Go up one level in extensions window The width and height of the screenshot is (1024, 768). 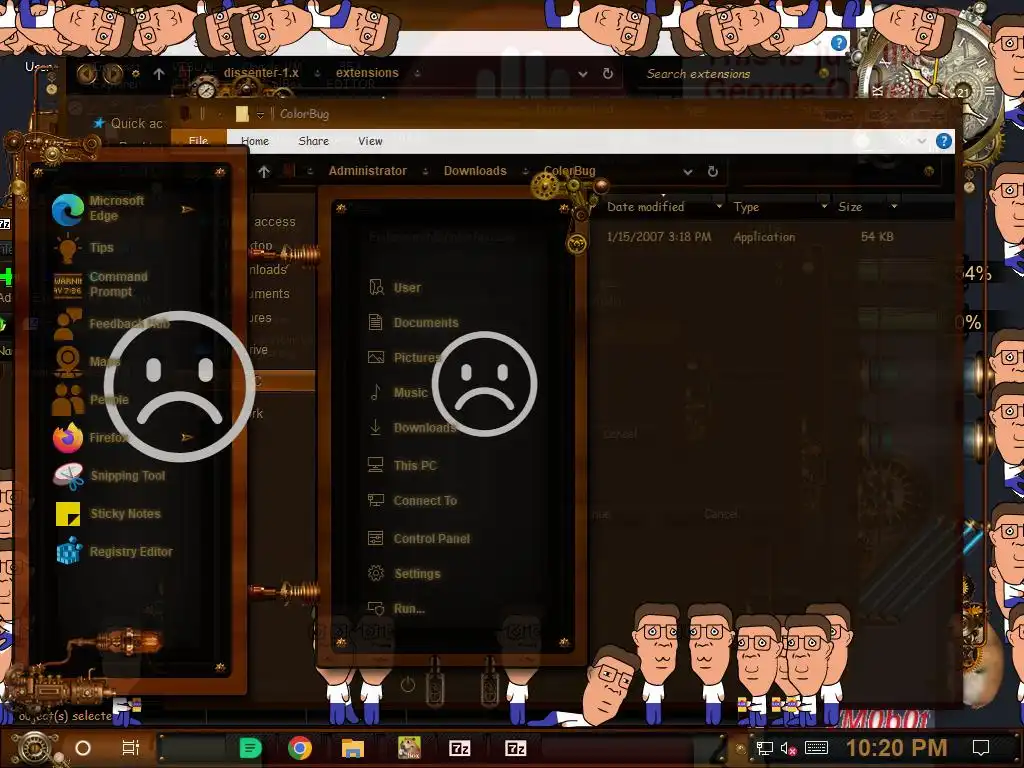(x=159, y=74)
